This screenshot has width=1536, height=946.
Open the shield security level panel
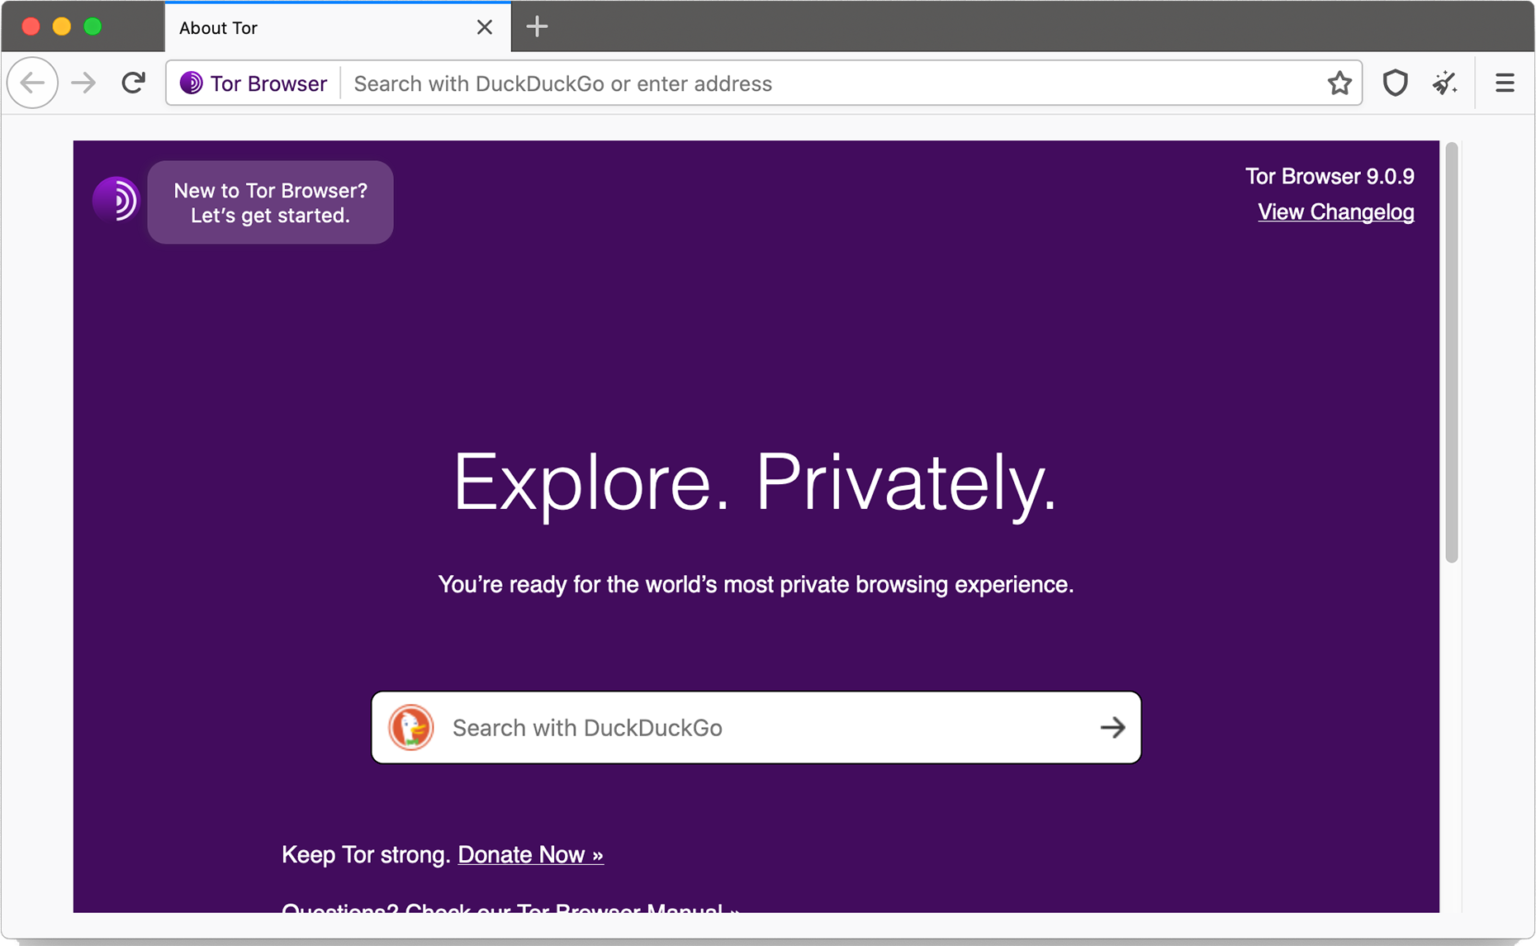tap(1394, 83)
